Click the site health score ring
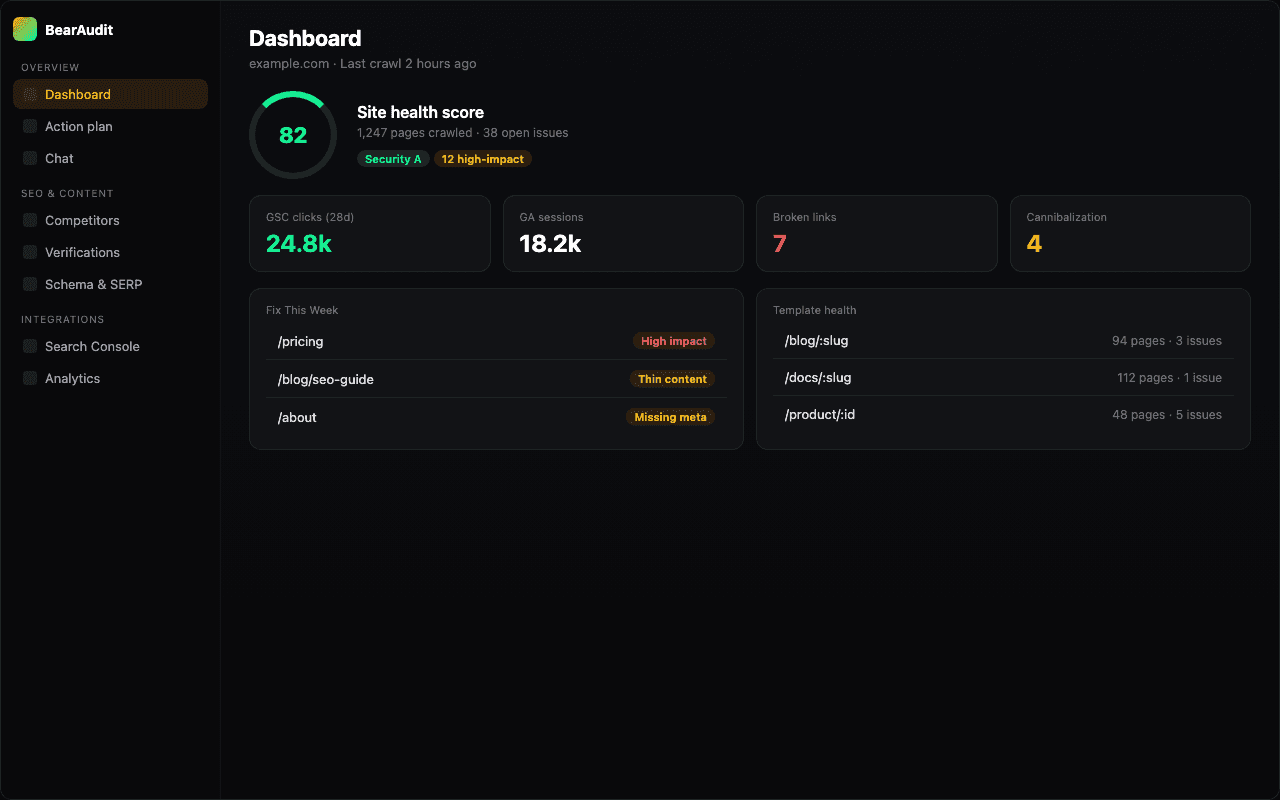Screen dimensions: 1280x800 [x=293, y=135]
